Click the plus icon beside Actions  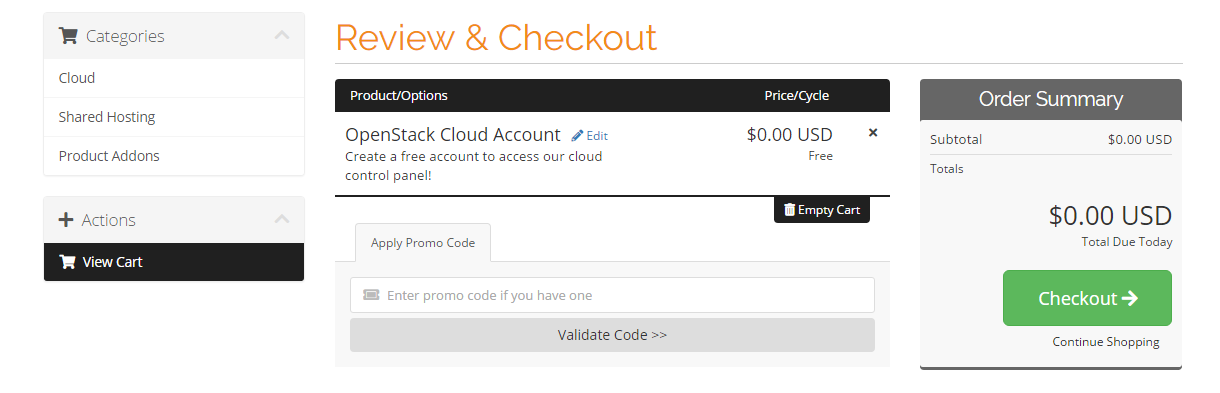67,220
